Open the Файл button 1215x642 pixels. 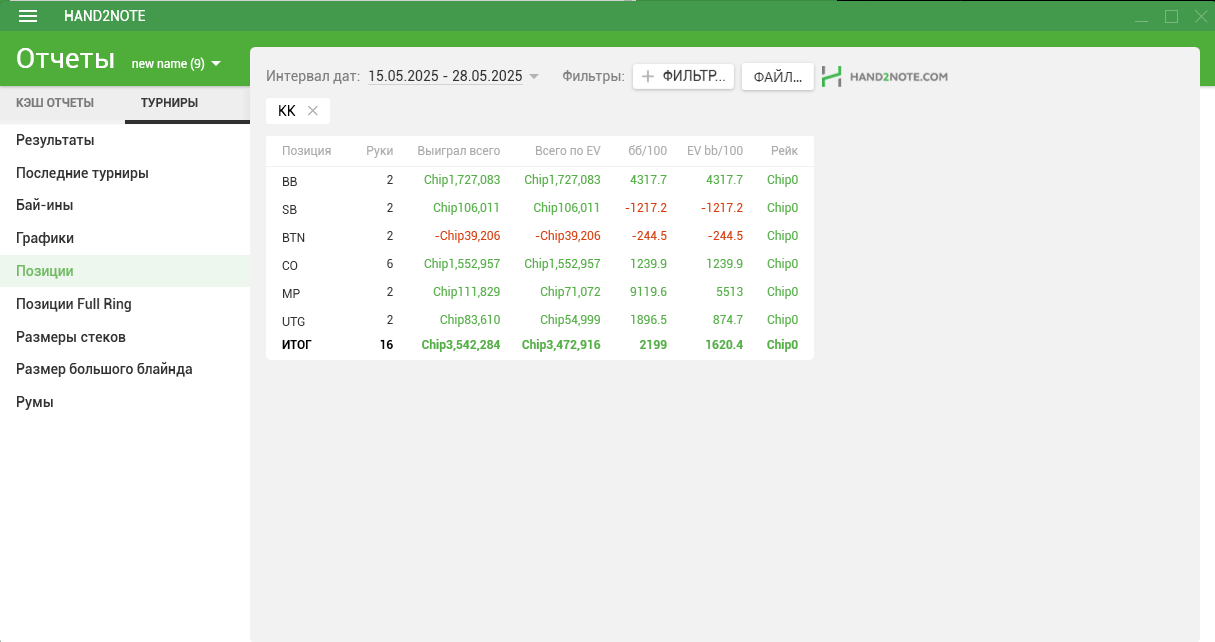pos(777,77)
